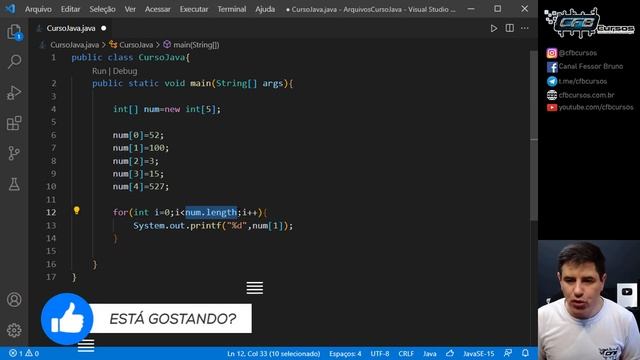
Task: Click the Visual Studio Code logo
Action: (x=10, y=9)
